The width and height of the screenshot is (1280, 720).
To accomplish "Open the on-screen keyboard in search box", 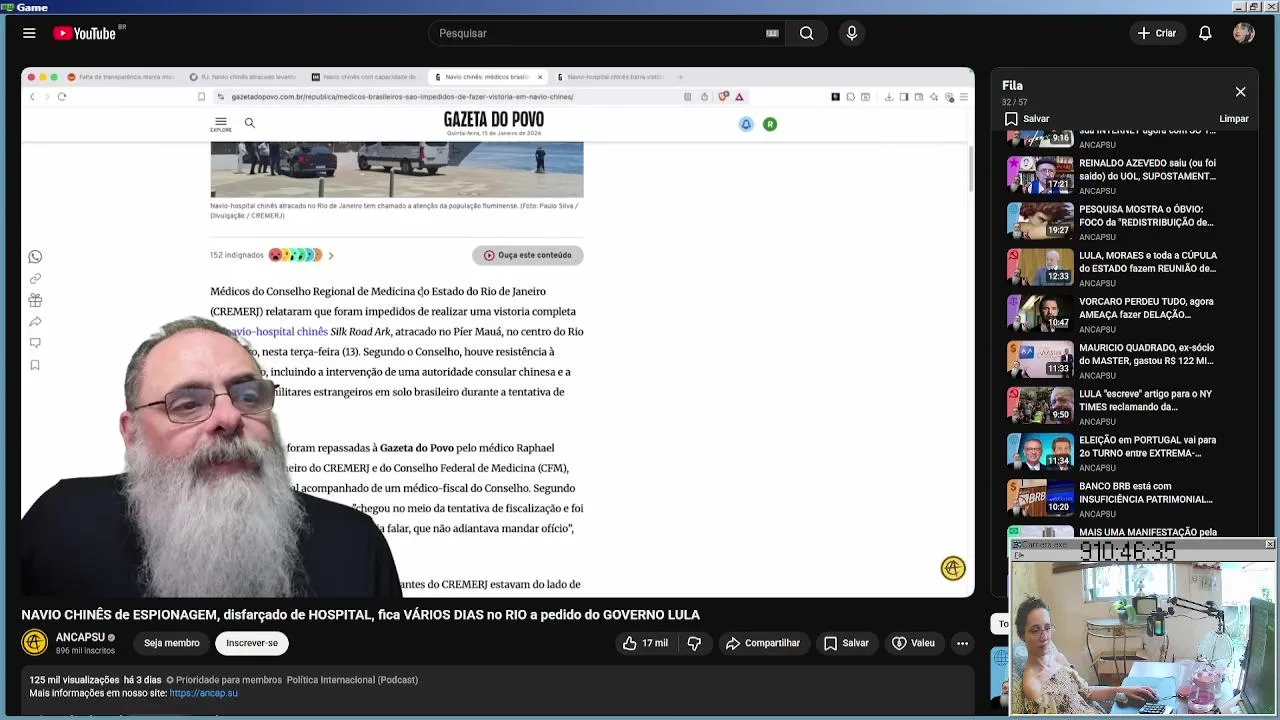I will 772,33.
